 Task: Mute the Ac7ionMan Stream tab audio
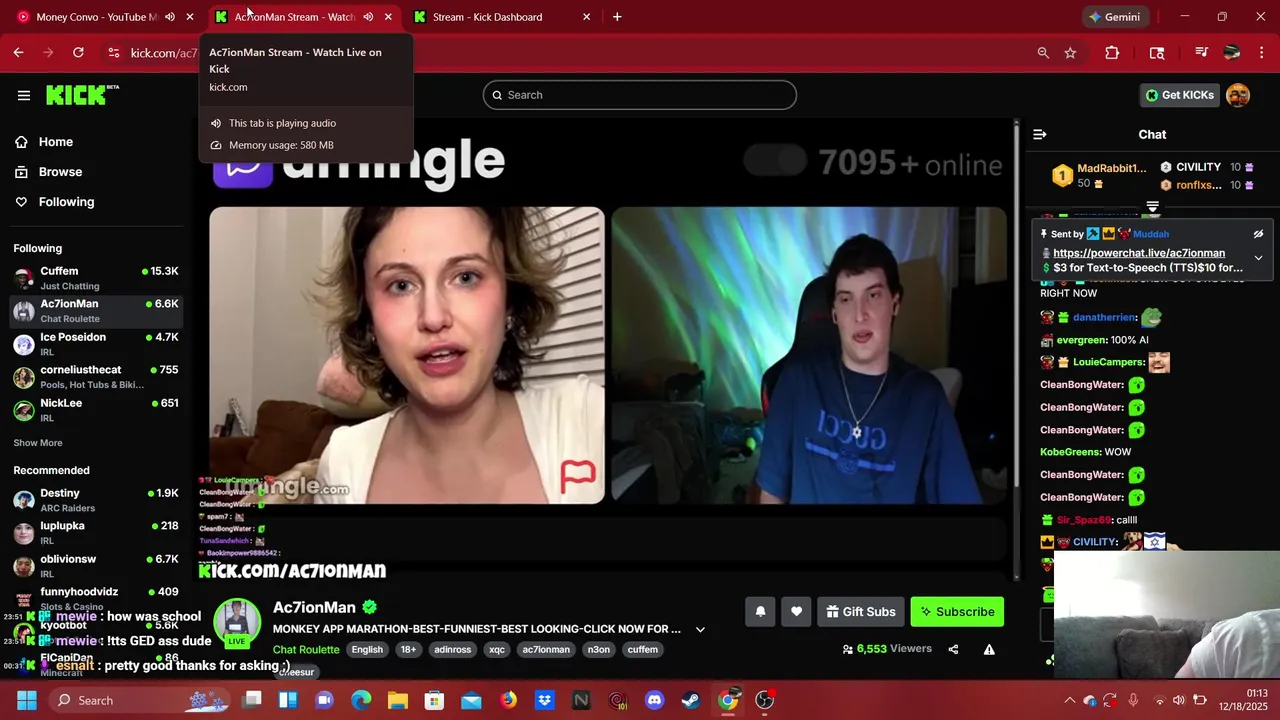point(368,17)
